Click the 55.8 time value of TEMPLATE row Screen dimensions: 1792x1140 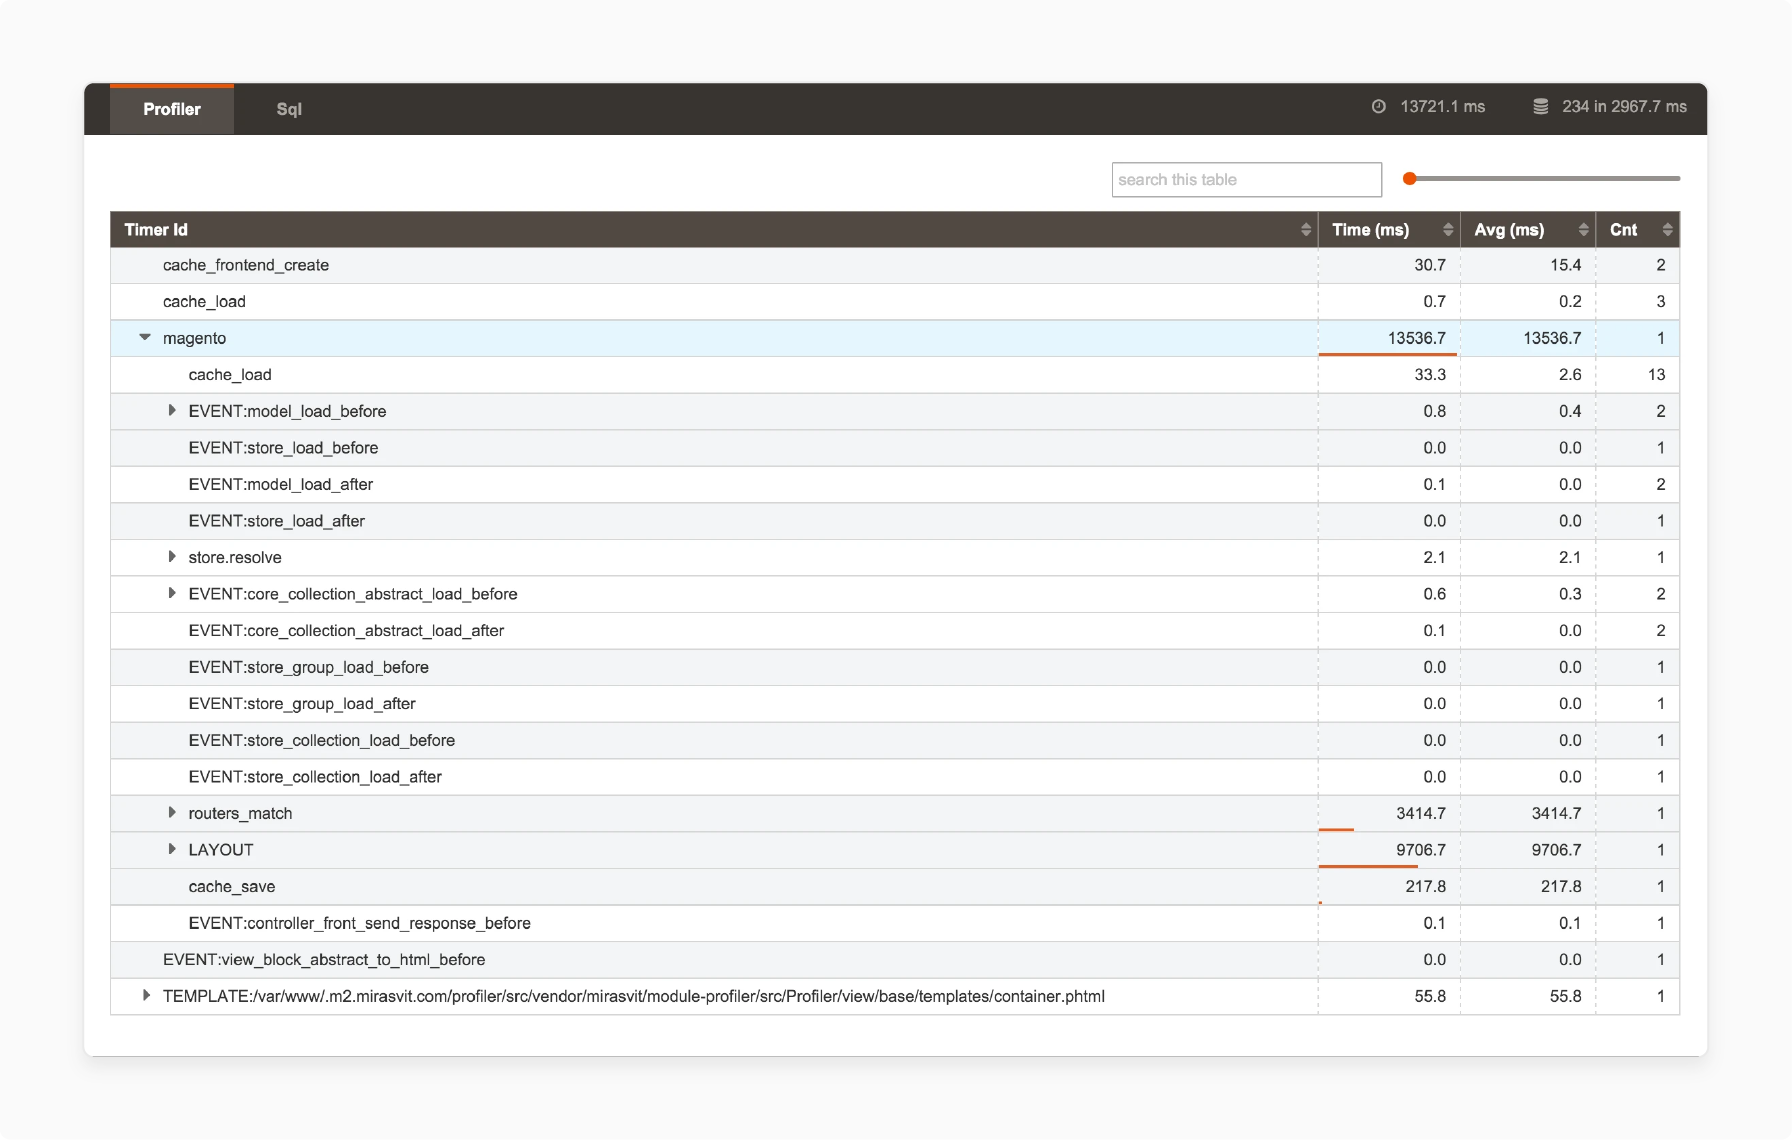point(1430,996)
